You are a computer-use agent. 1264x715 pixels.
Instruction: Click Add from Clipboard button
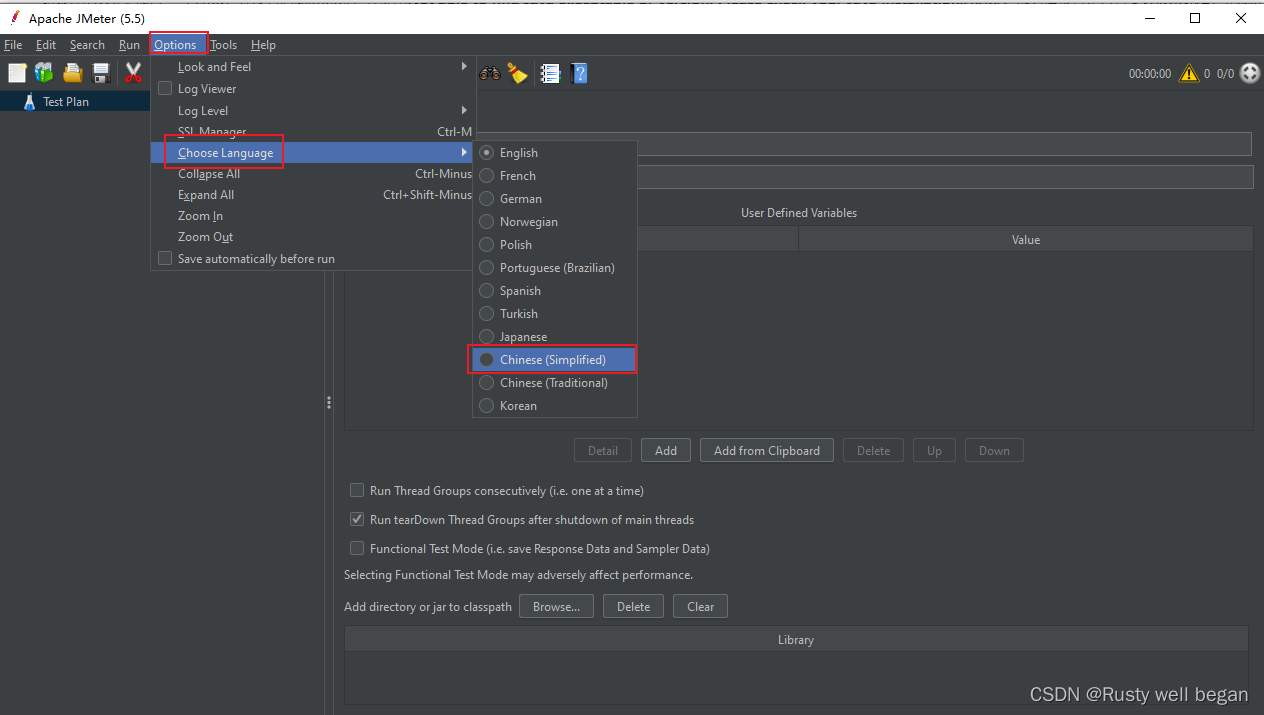click(x=767, y=451)
